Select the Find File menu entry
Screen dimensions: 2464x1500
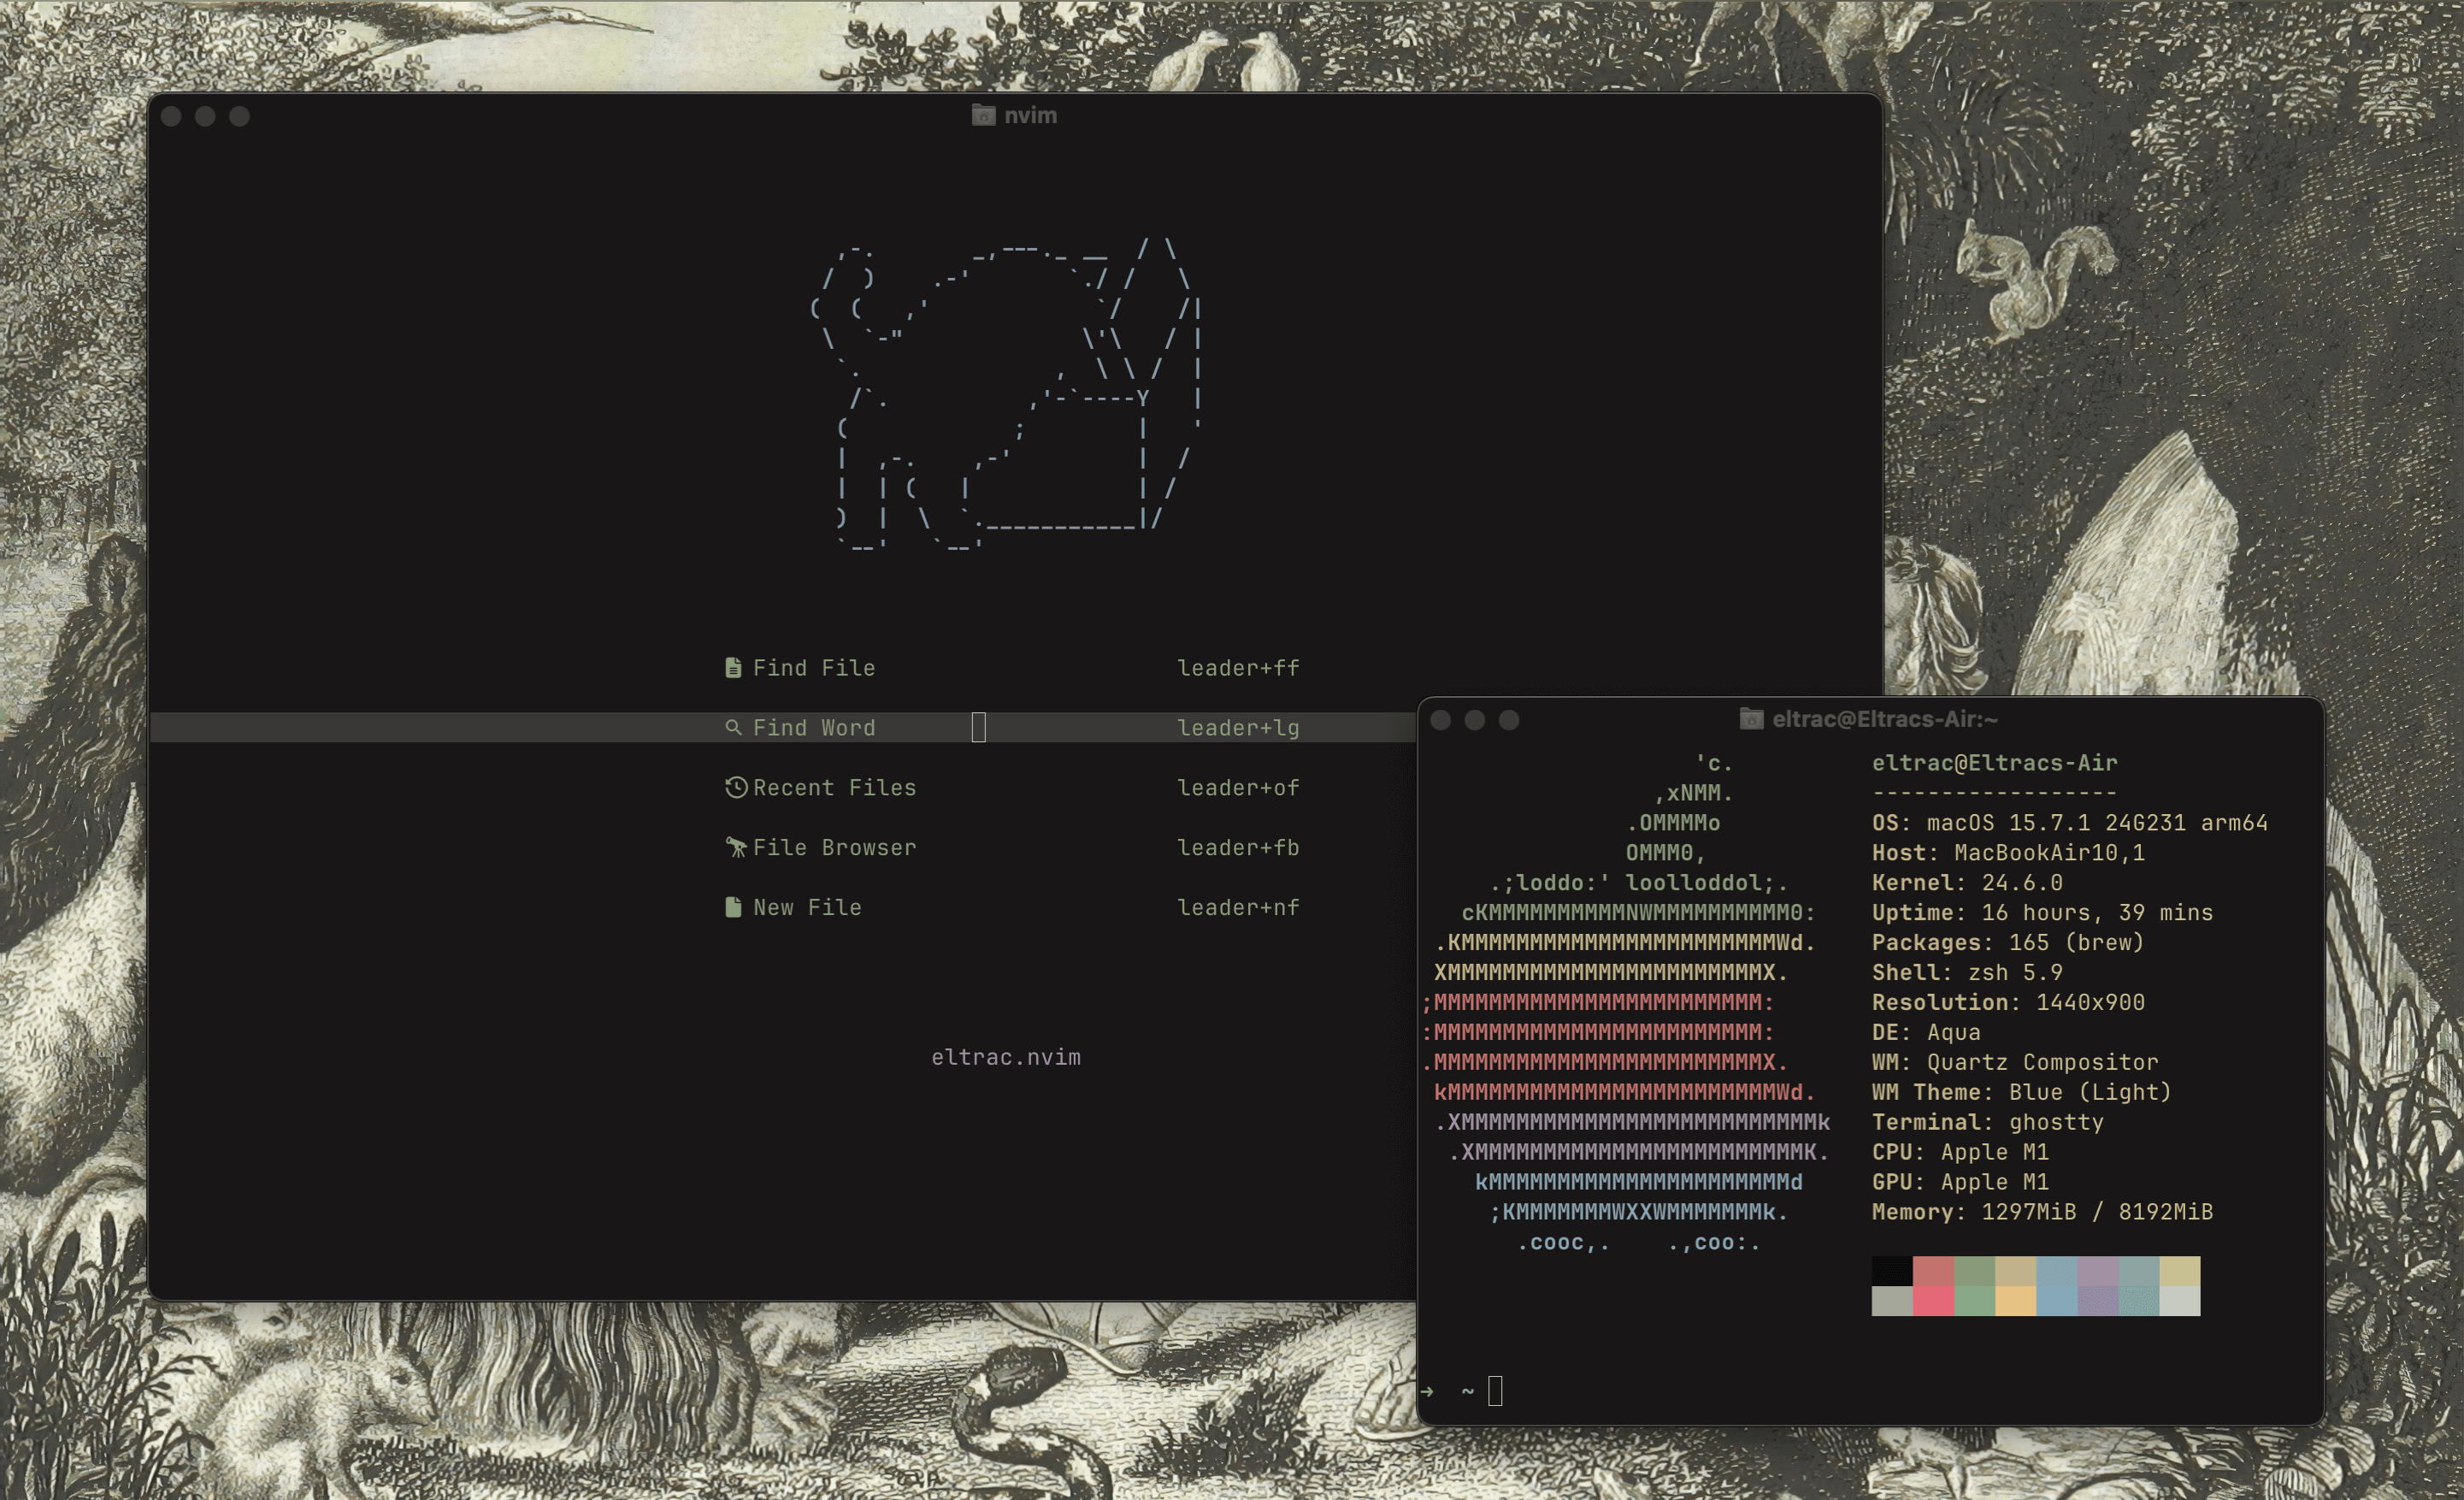pos(813,668)
